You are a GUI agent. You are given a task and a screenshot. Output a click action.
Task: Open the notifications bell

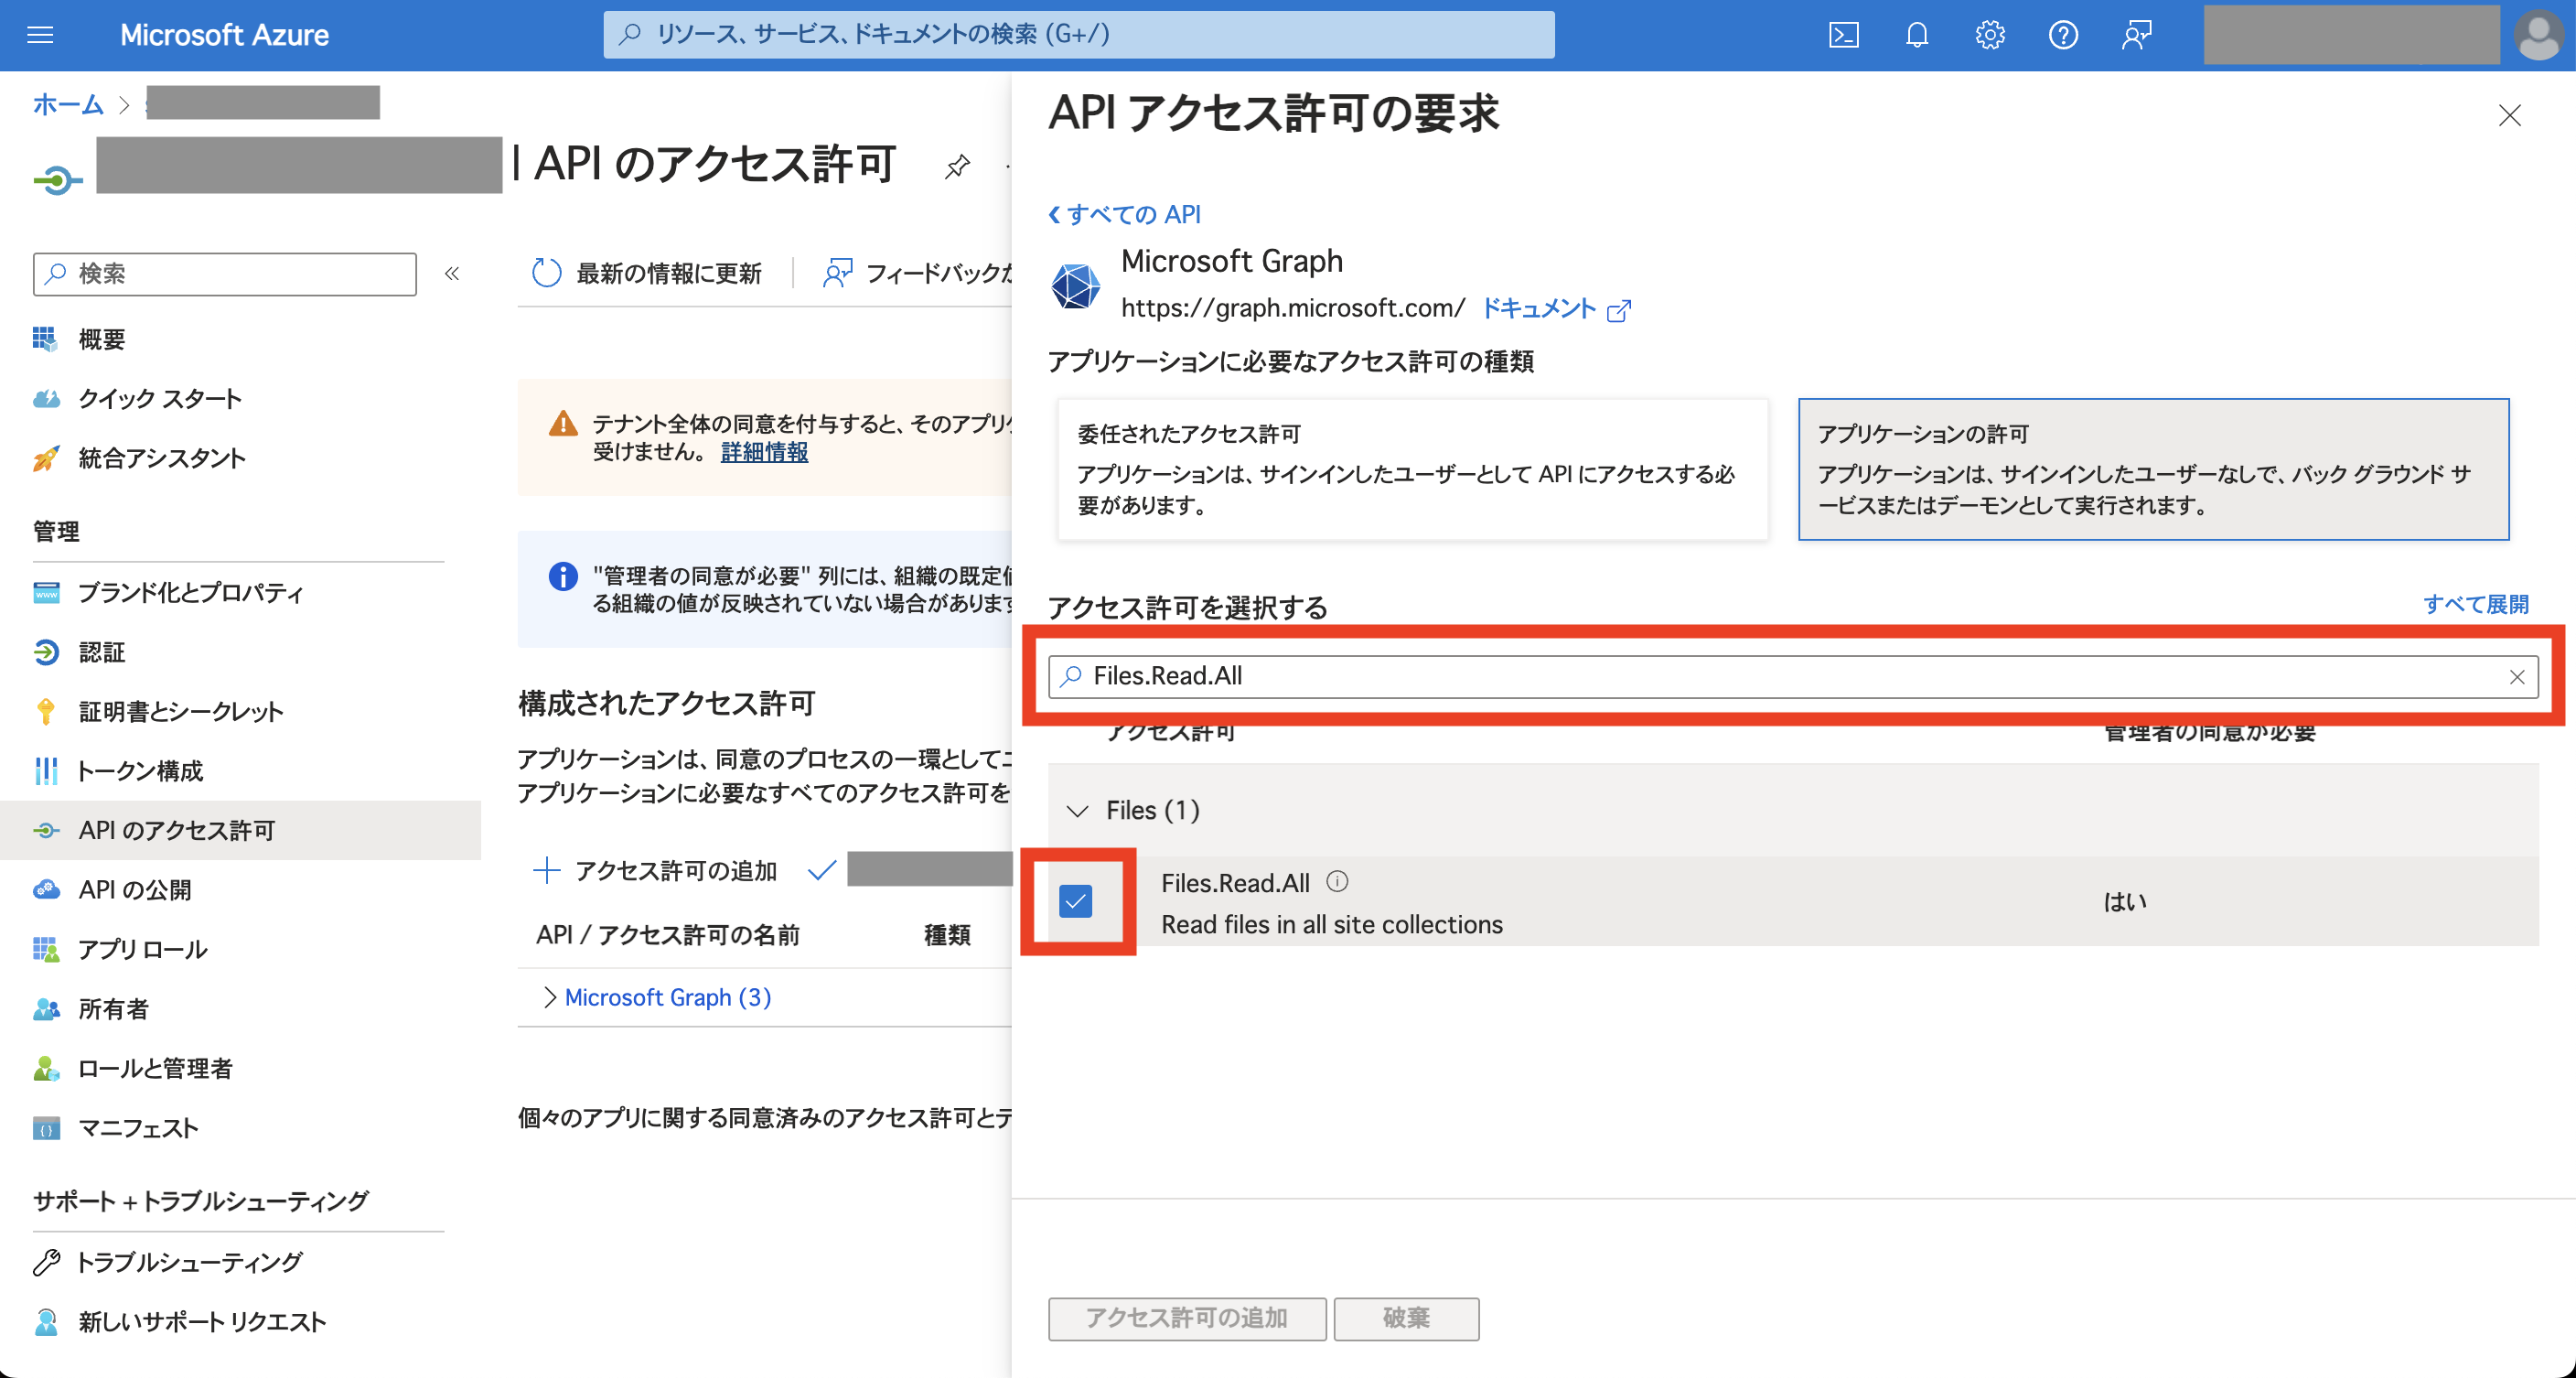pyautogui.click(x=1916, y=35)
